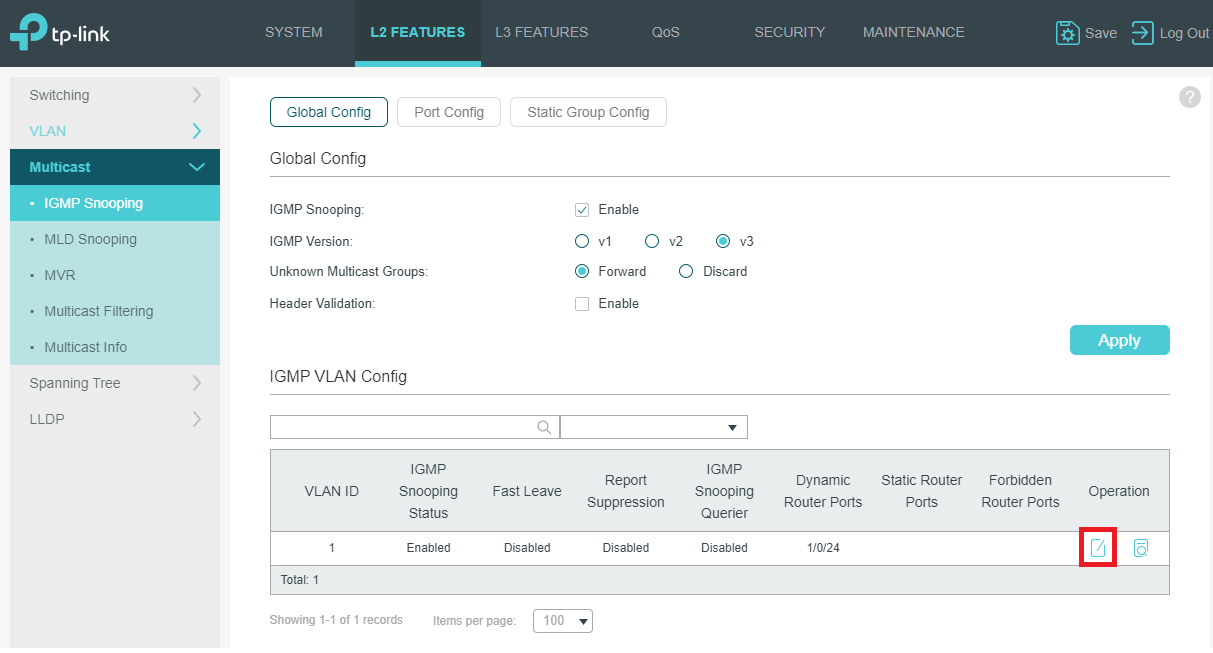Click the Showing 1-1 of 1 records text
Image resolution: width=1213 pixels, height=653 pixels.
(336, 620)
